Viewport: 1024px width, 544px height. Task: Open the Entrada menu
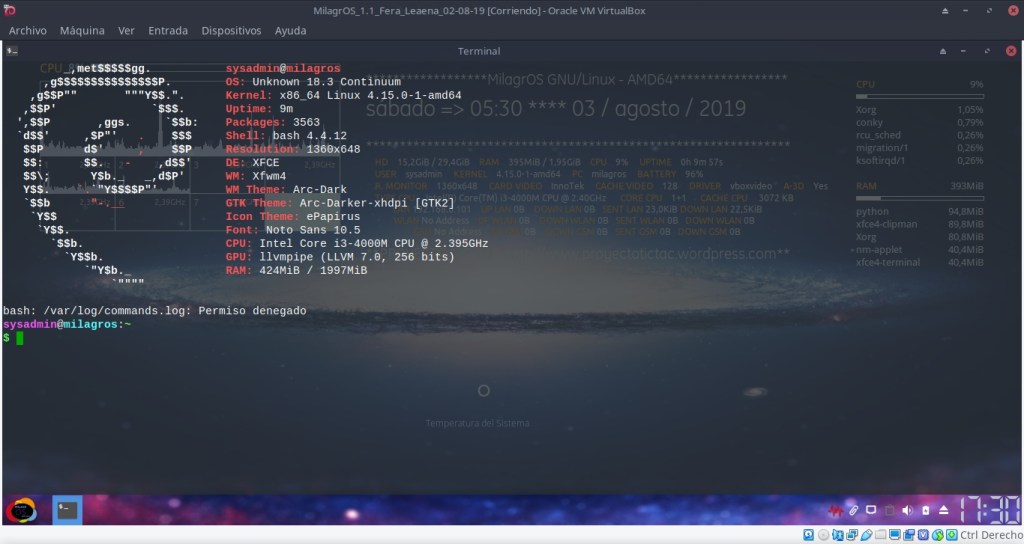[167, 31]
